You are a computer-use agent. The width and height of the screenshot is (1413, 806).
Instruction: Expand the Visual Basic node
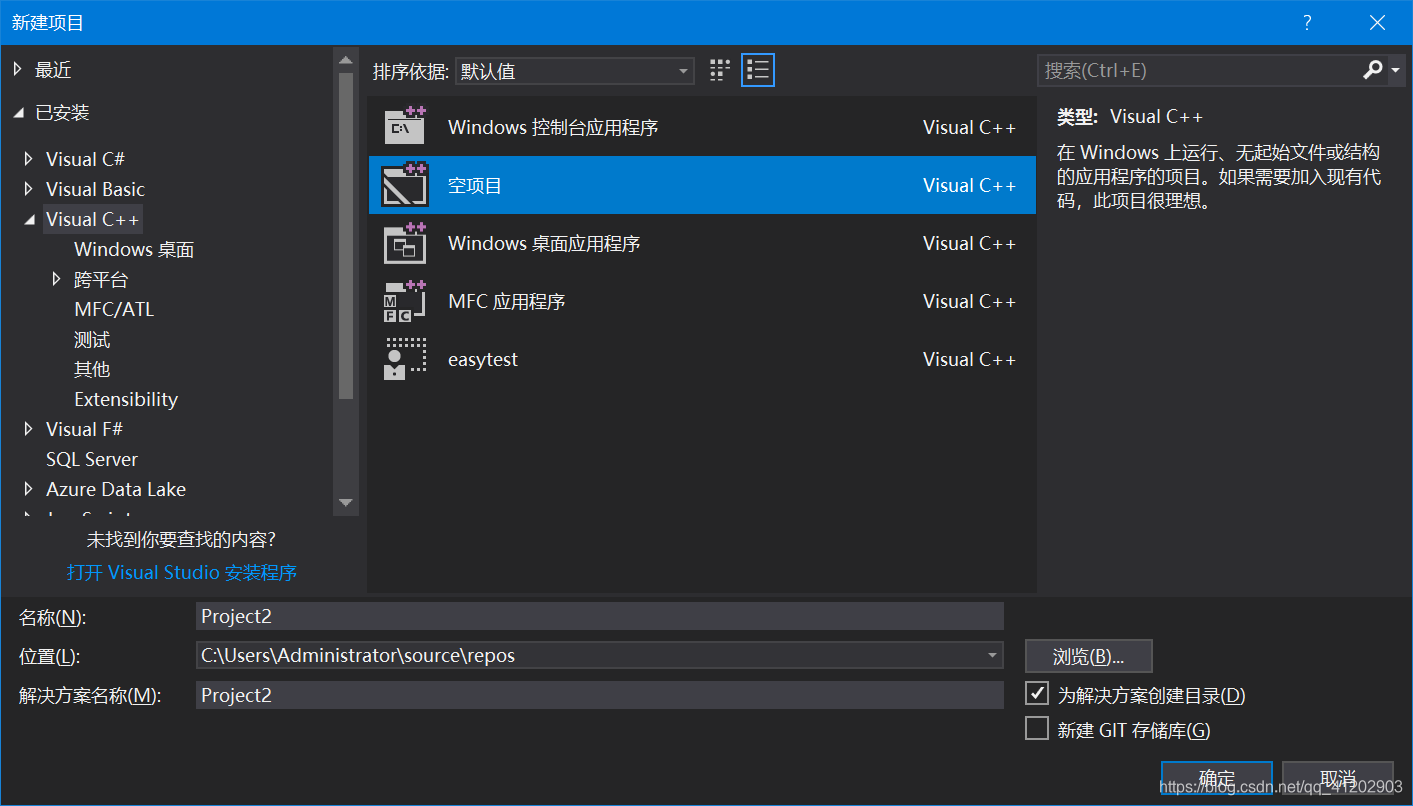[28, 189]
